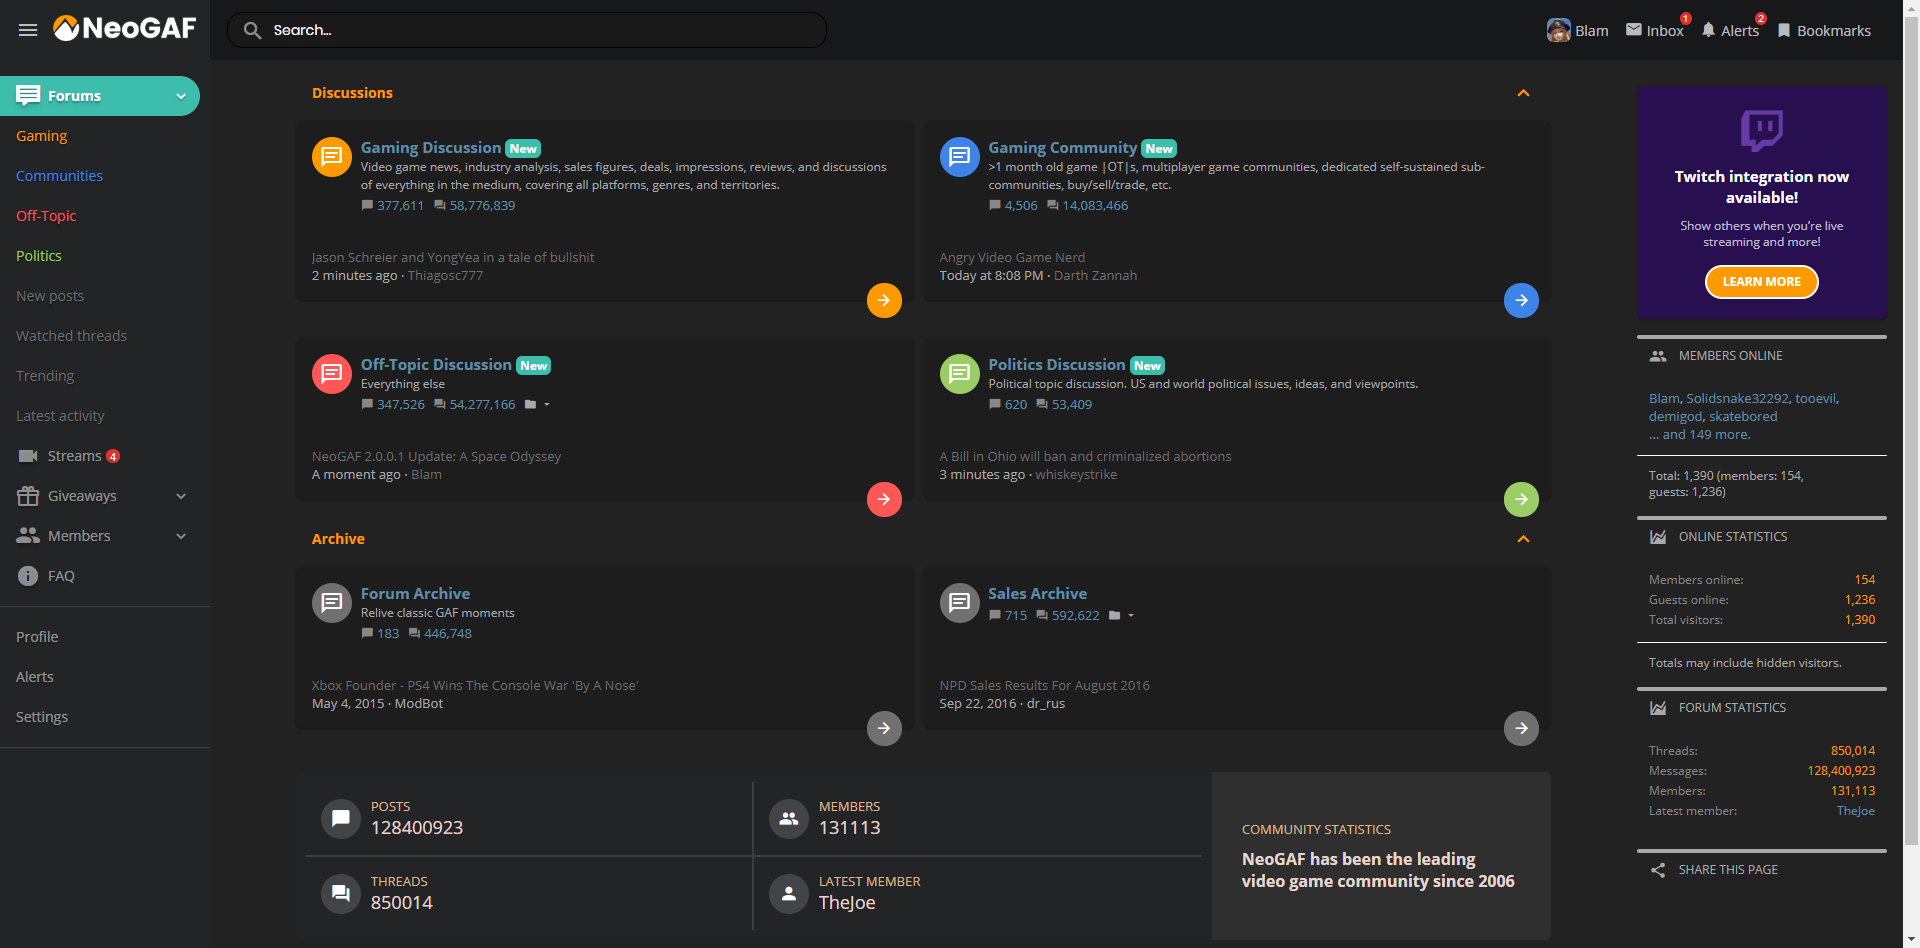Select Trending in the sidebar
The width and height of the screenshot is (1920, 948).
click(45, 376)
